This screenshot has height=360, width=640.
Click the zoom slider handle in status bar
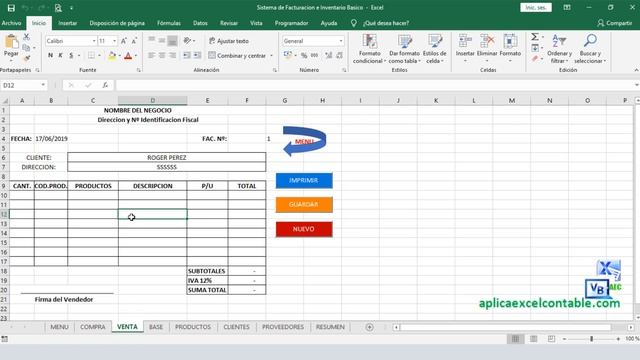coord(591,339)
